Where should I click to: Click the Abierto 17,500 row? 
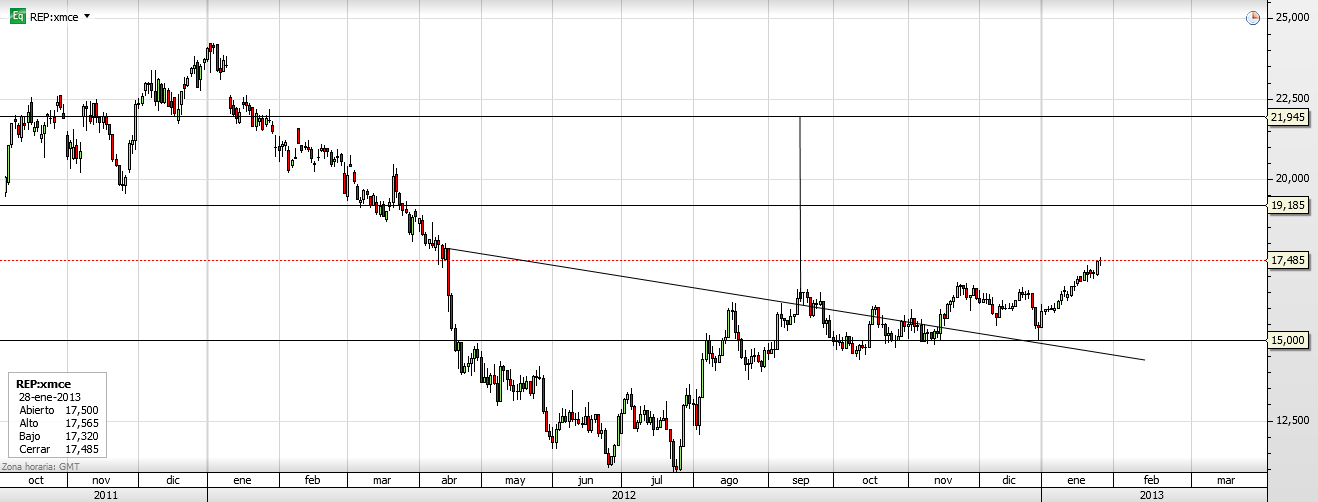[58, 410]
